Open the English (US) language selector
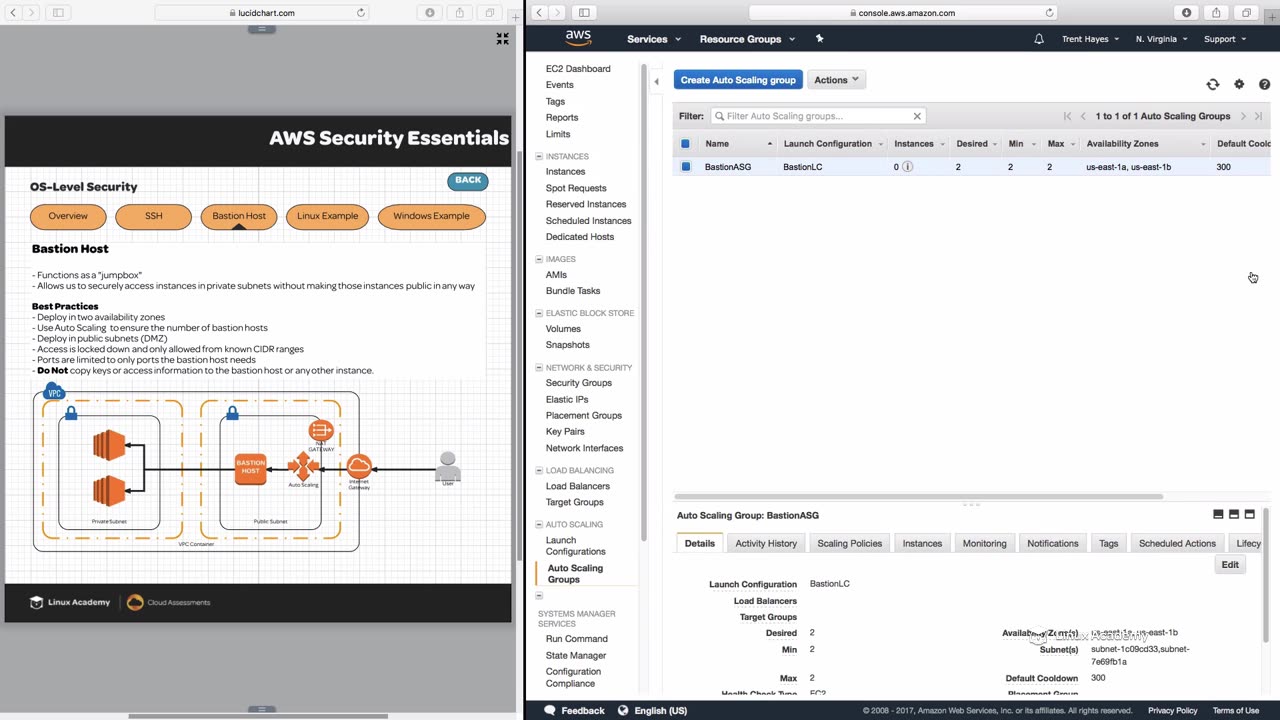The height and width of the screenshot is (720, 1280). 652,711
